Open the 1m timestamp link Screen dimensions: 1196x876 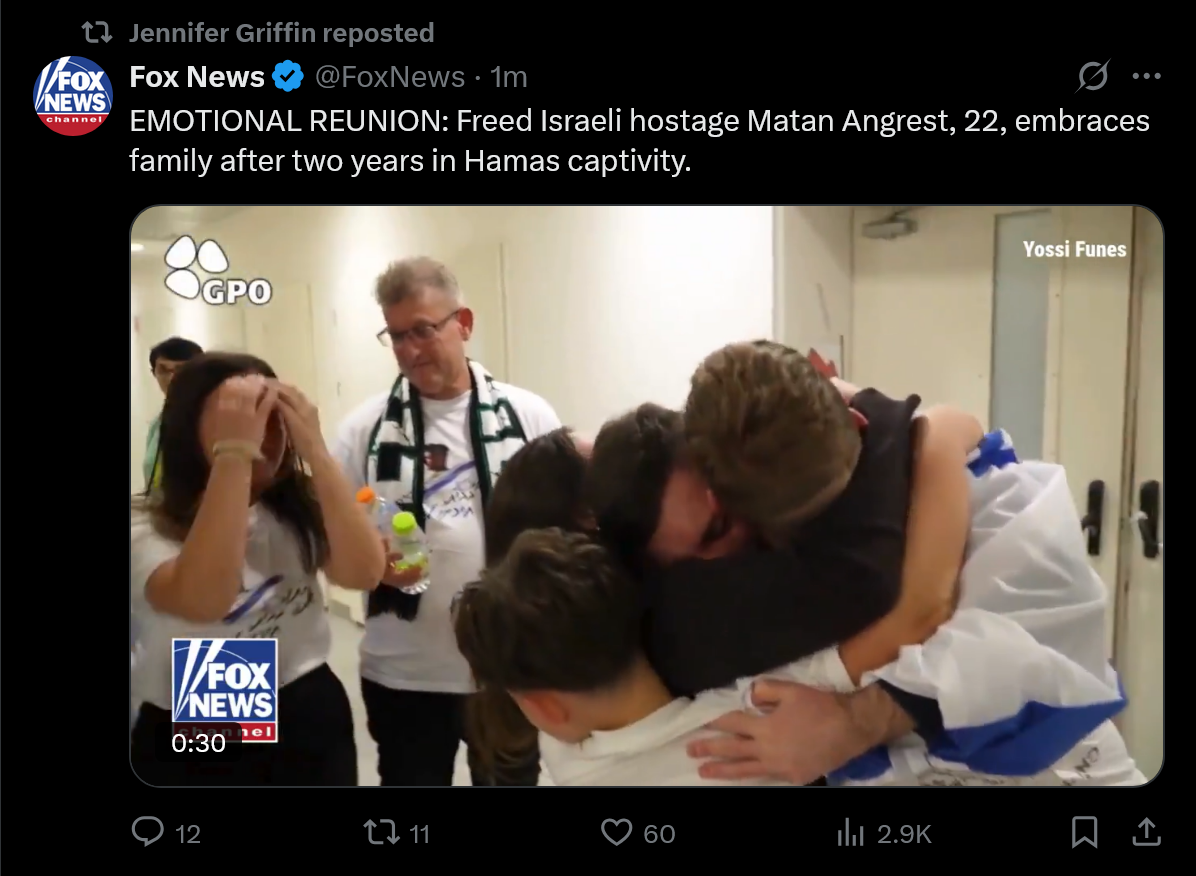point(509,76)
